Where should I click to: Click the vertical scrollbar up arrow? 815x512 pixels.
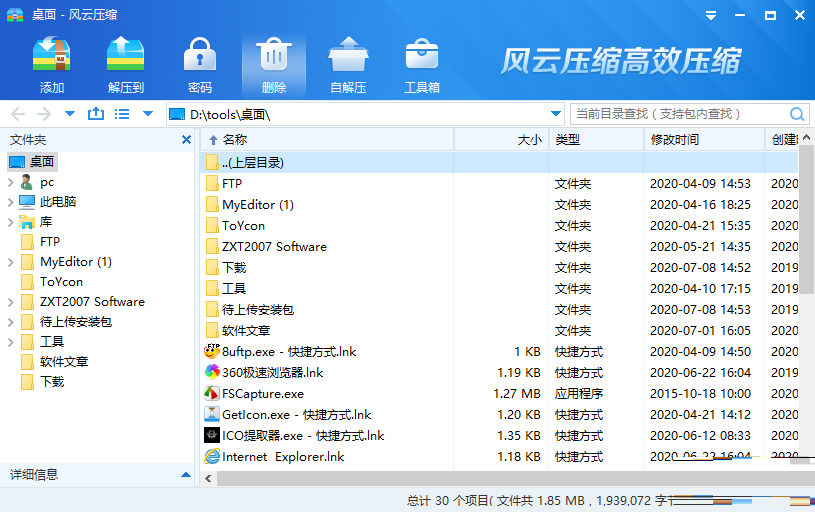[x=806, y=137]
